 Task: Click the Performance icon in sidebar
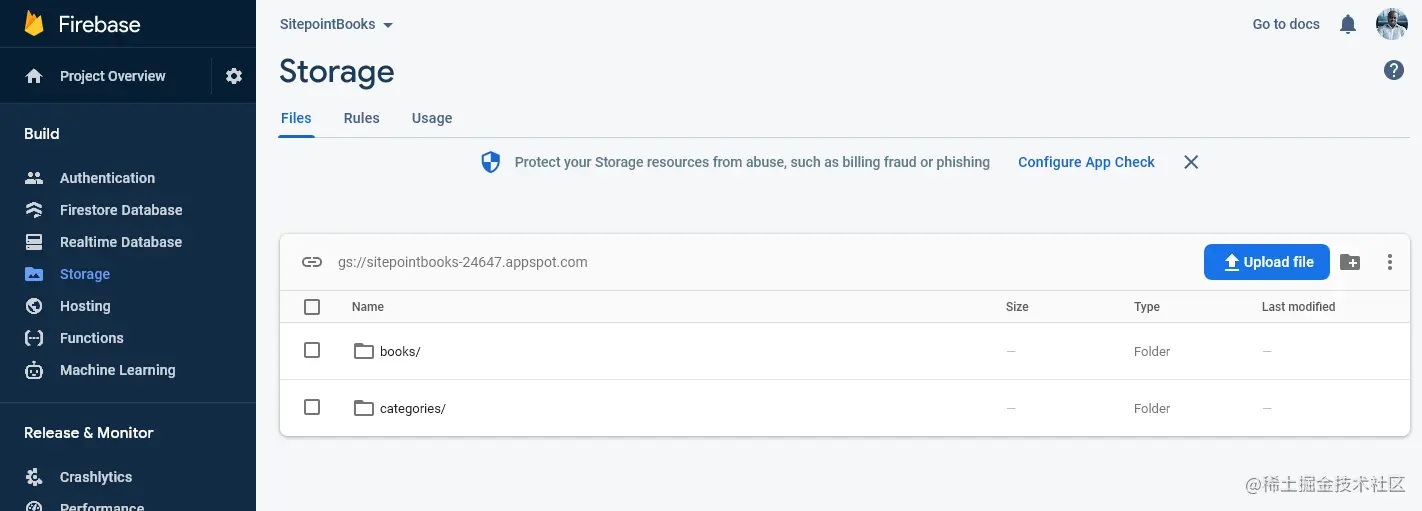click(x=34, y=505)
